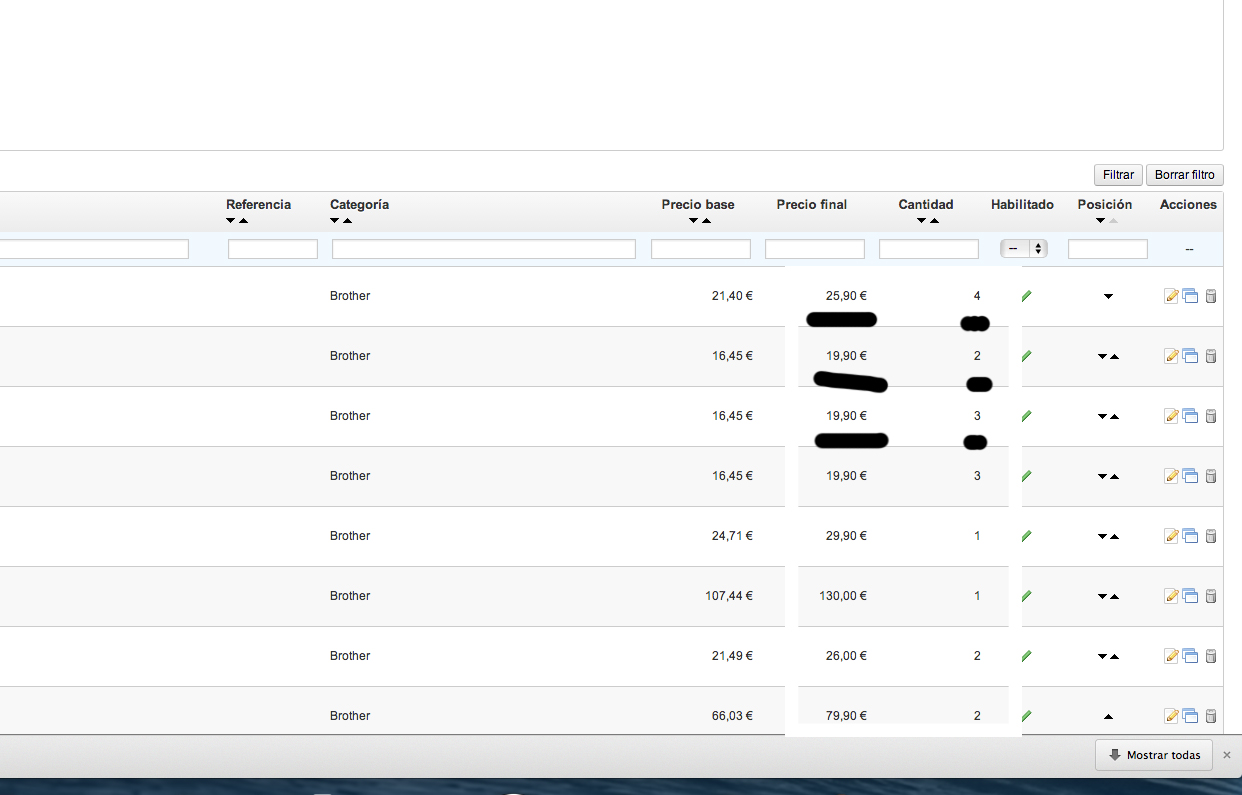Edit the 16,45 € product with quantity 2
The height and width of the screenshot is (795, 1242).
pos(1171,356)
